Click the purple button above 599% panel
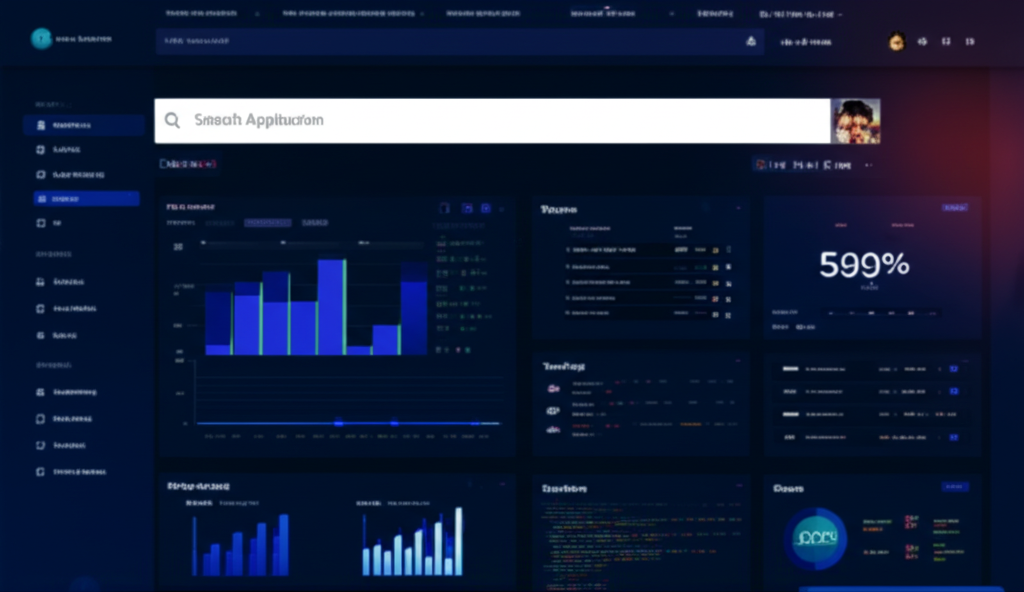The height and width of the screenshot is (592, 1024). coord(955,207)
